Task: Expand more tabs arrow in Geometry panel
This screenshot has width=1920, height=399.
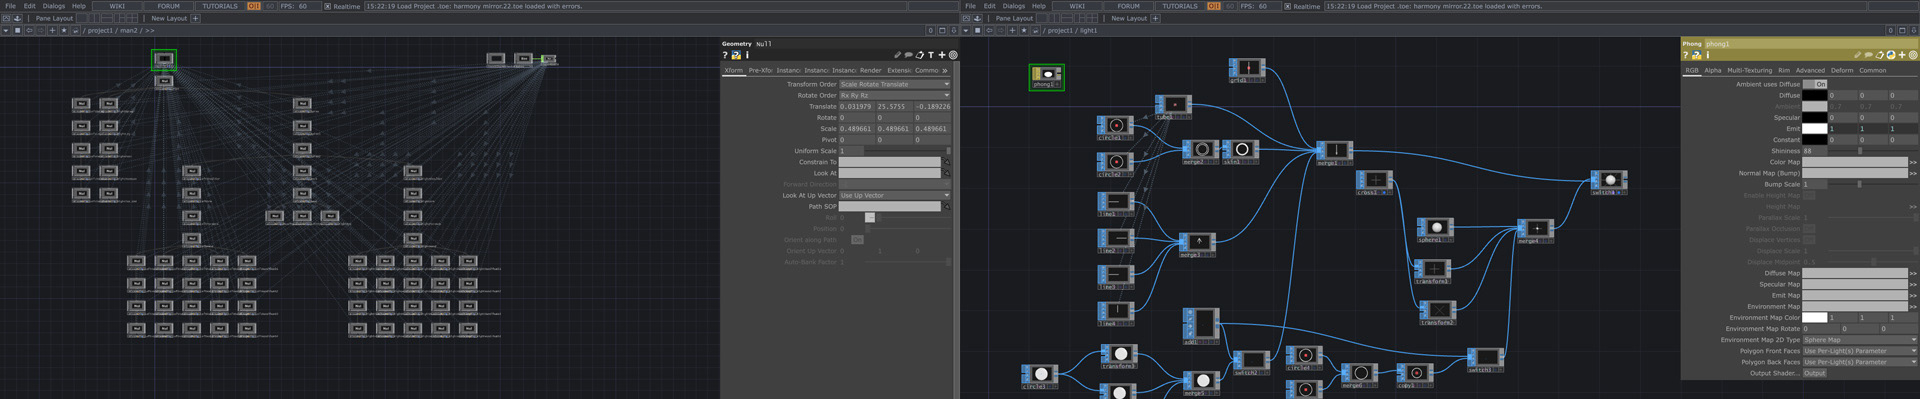Action: click(946, 71)
